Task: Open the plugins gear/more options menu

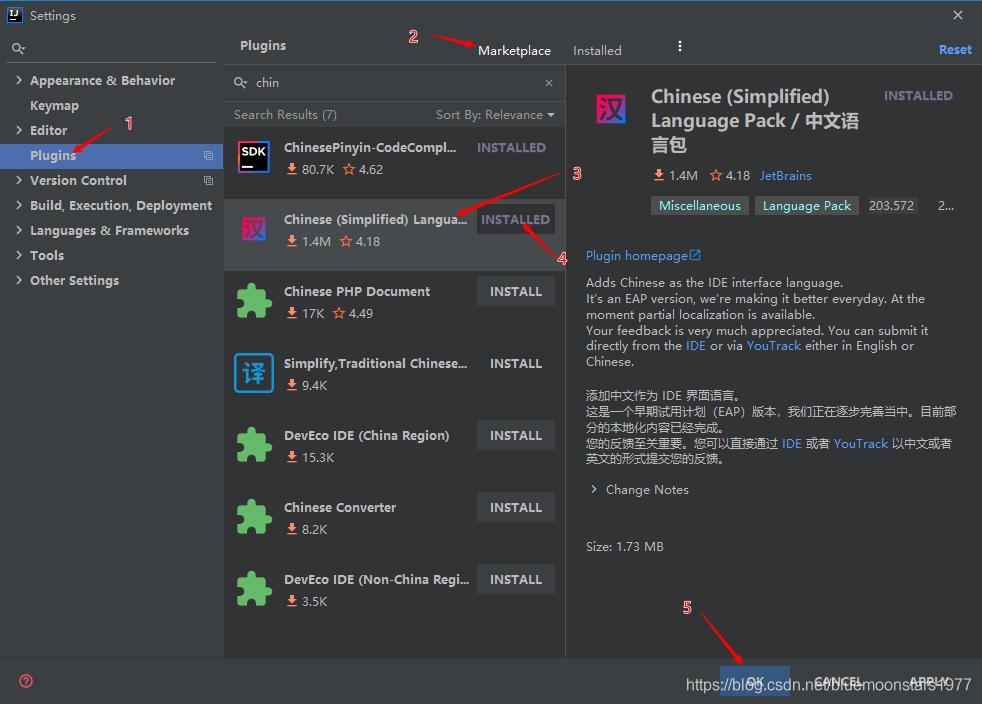Action: point(680,46)
